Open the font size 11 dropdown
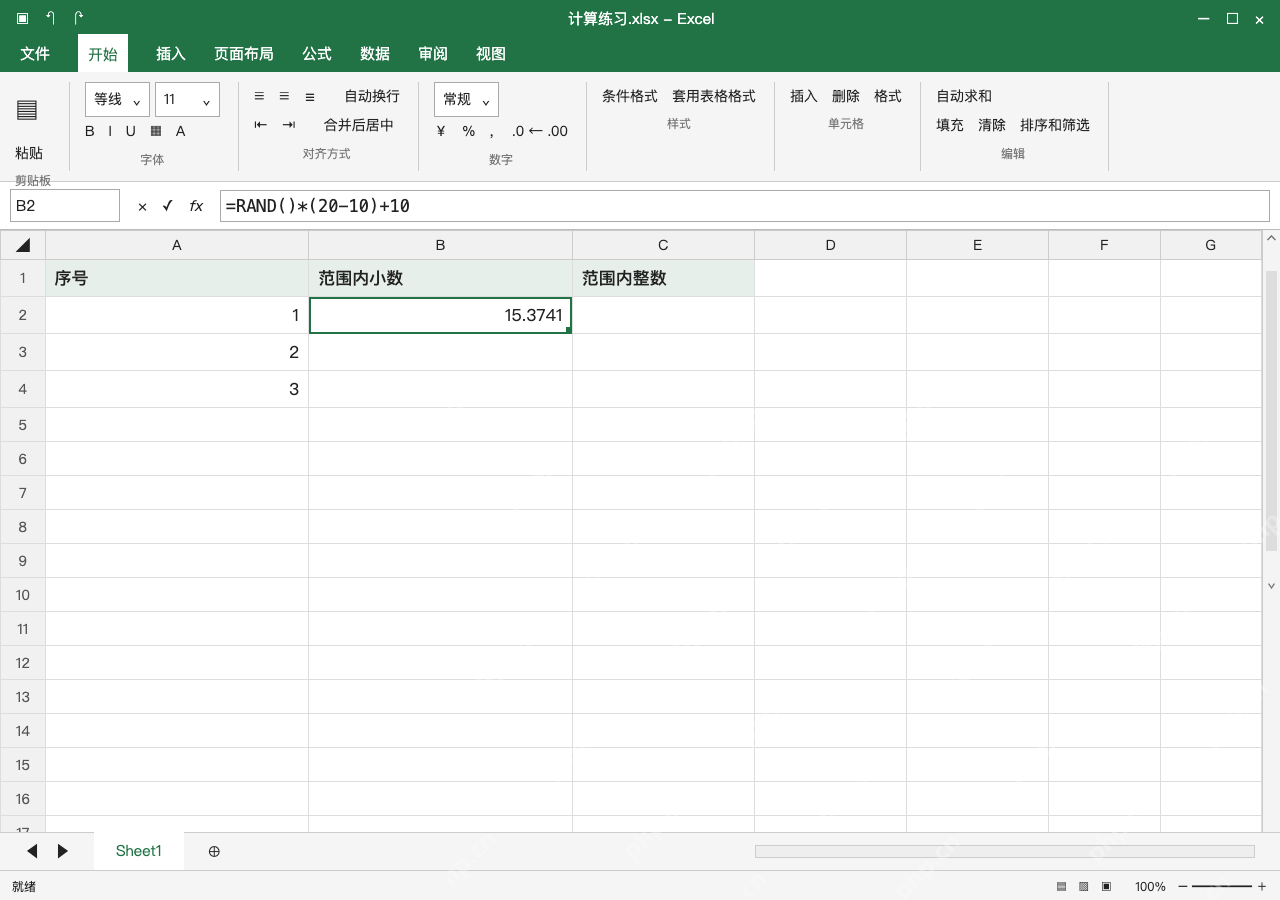This screenshot has height=900, width=1280. (187, 99)
